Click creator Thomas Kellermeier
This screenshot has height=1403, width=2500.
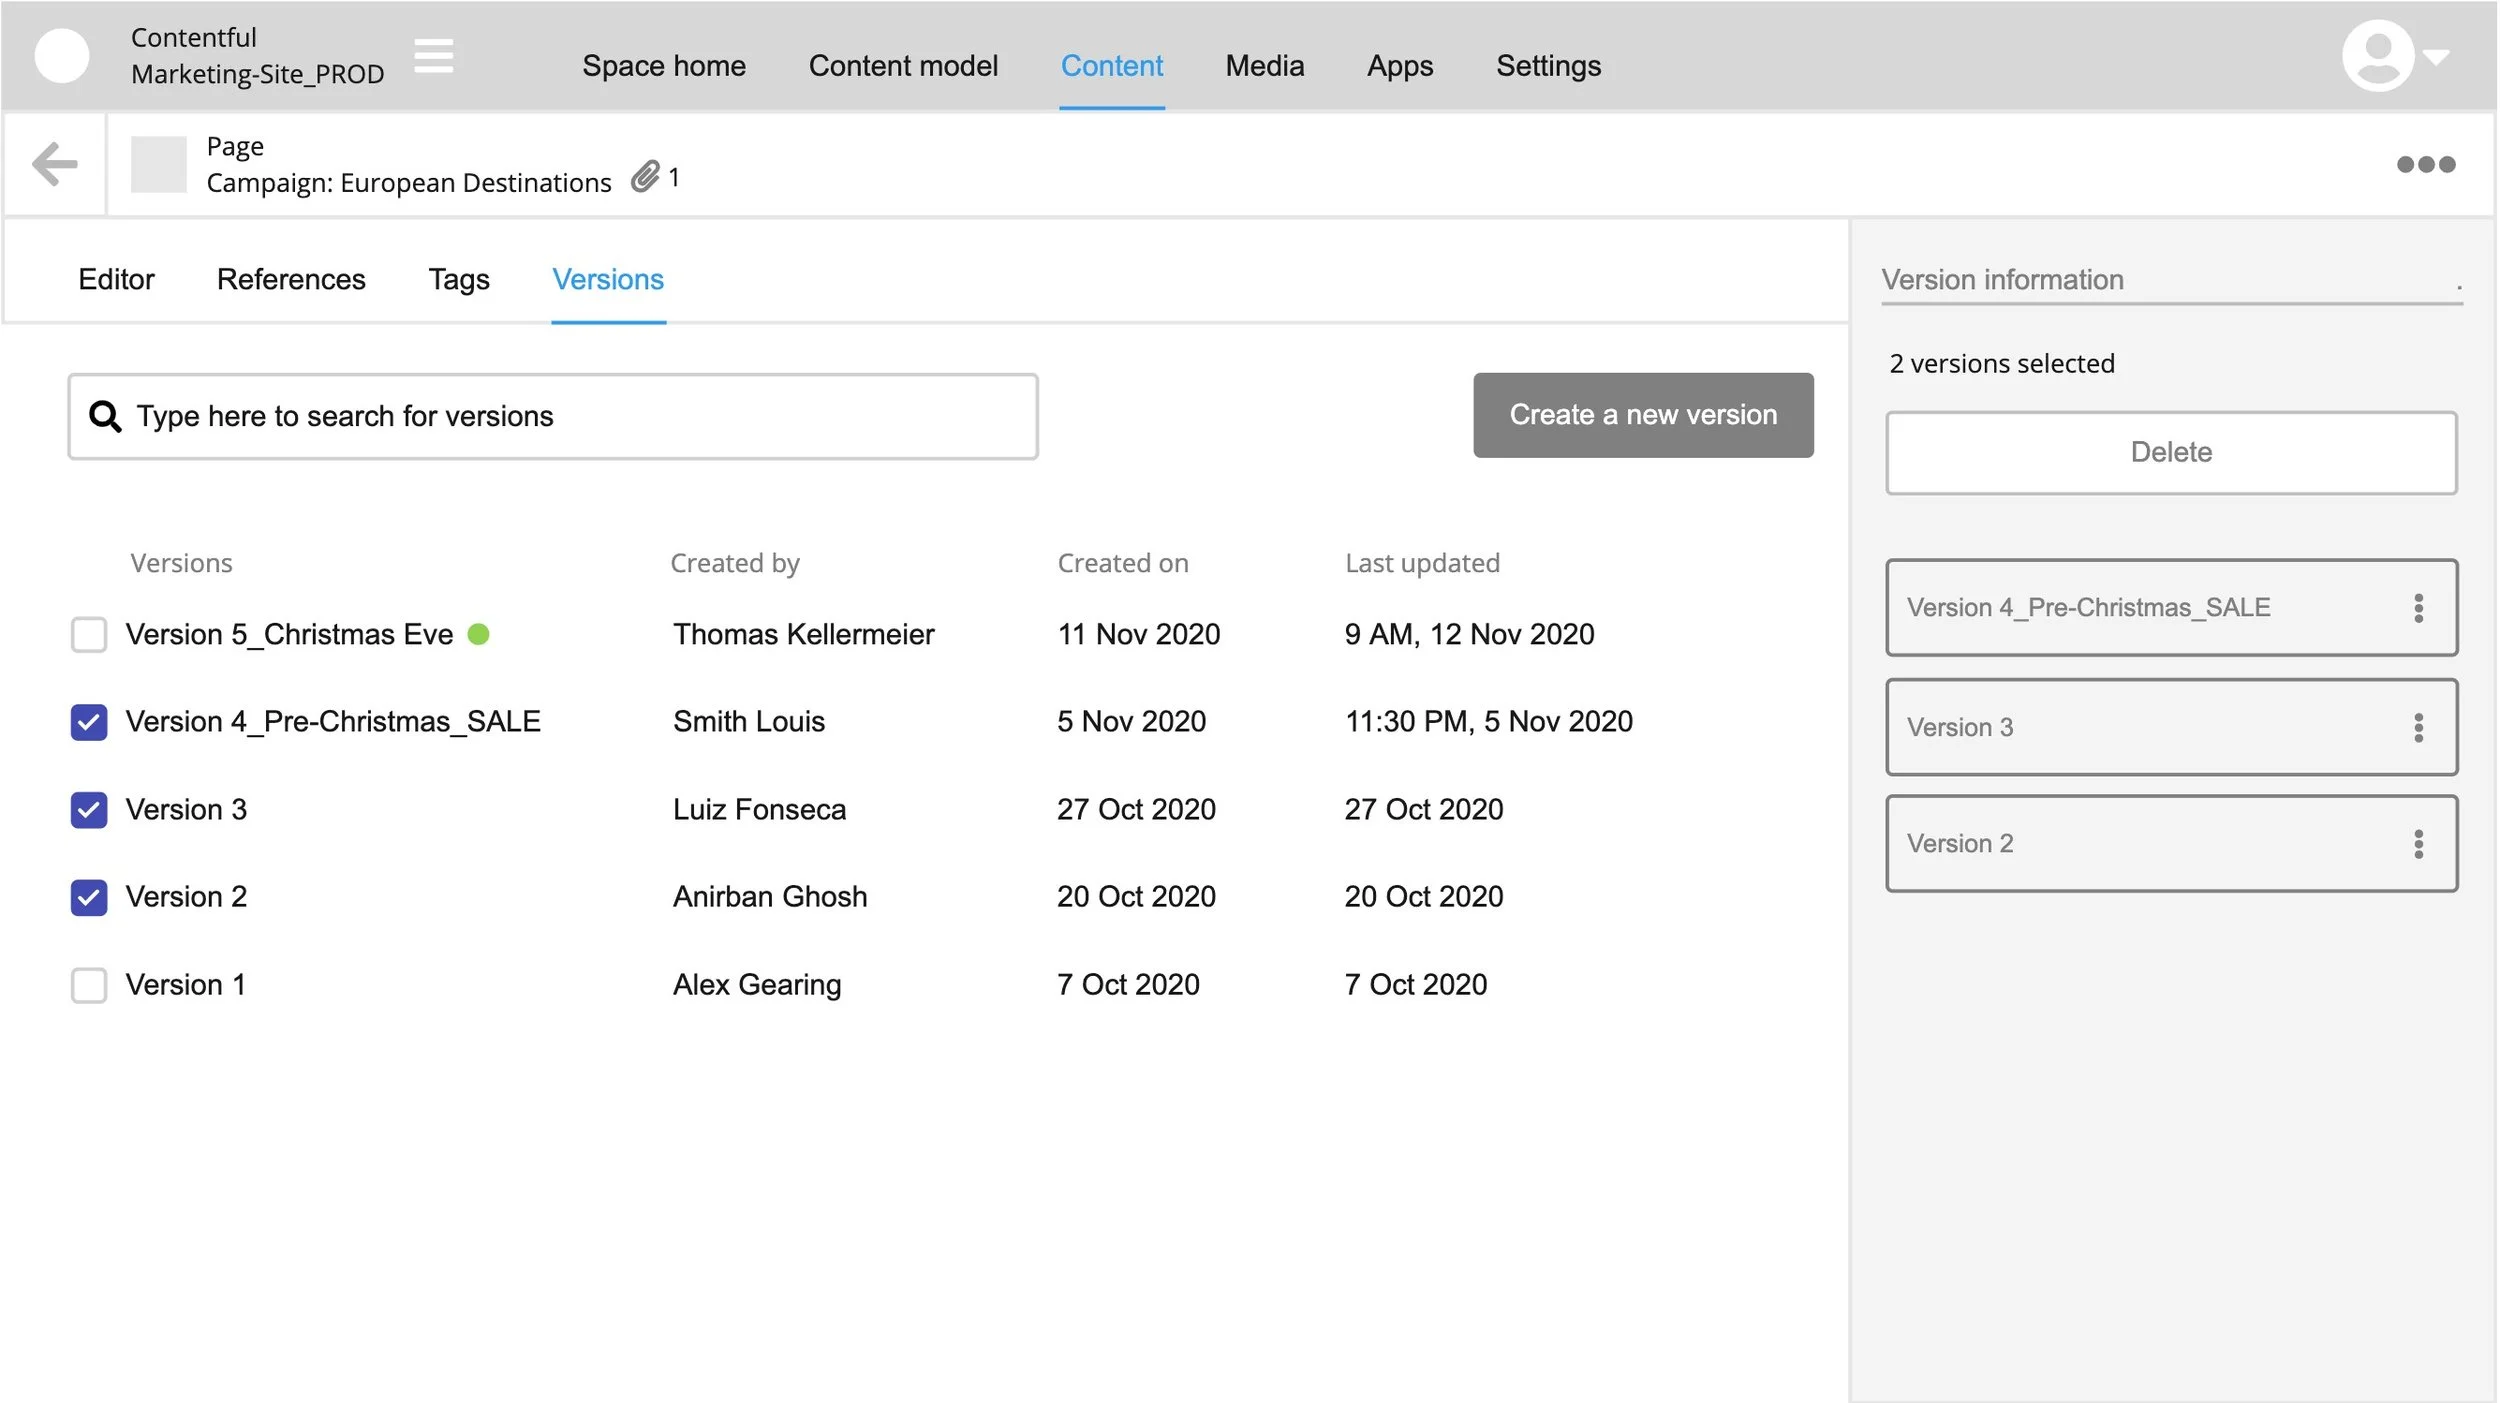point(803,634)
